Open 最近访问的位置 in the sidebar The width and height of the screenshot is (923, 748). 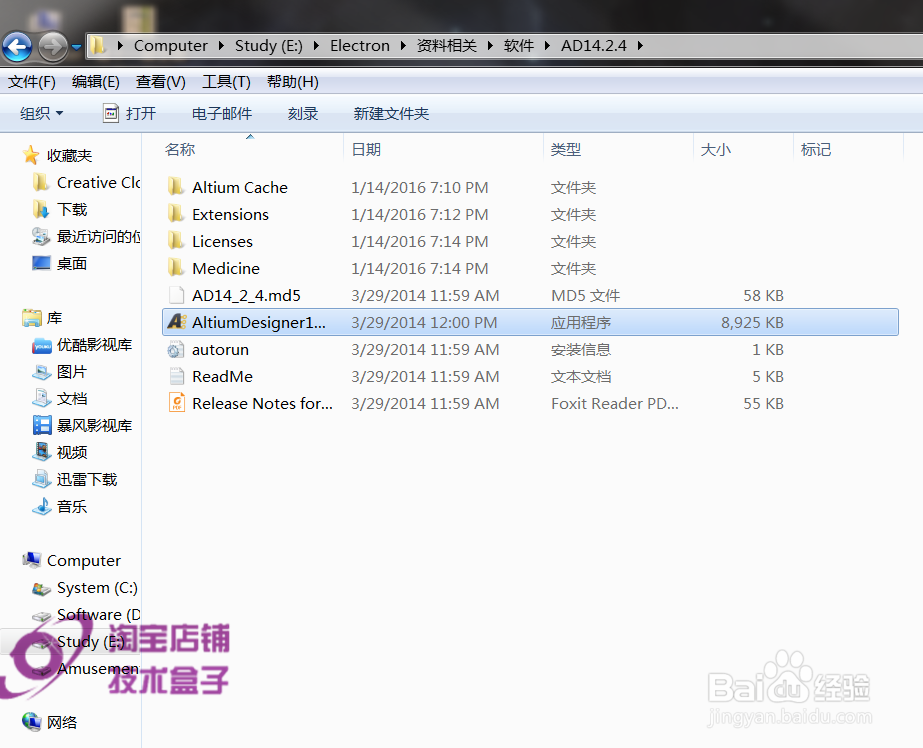coord(87,237)
